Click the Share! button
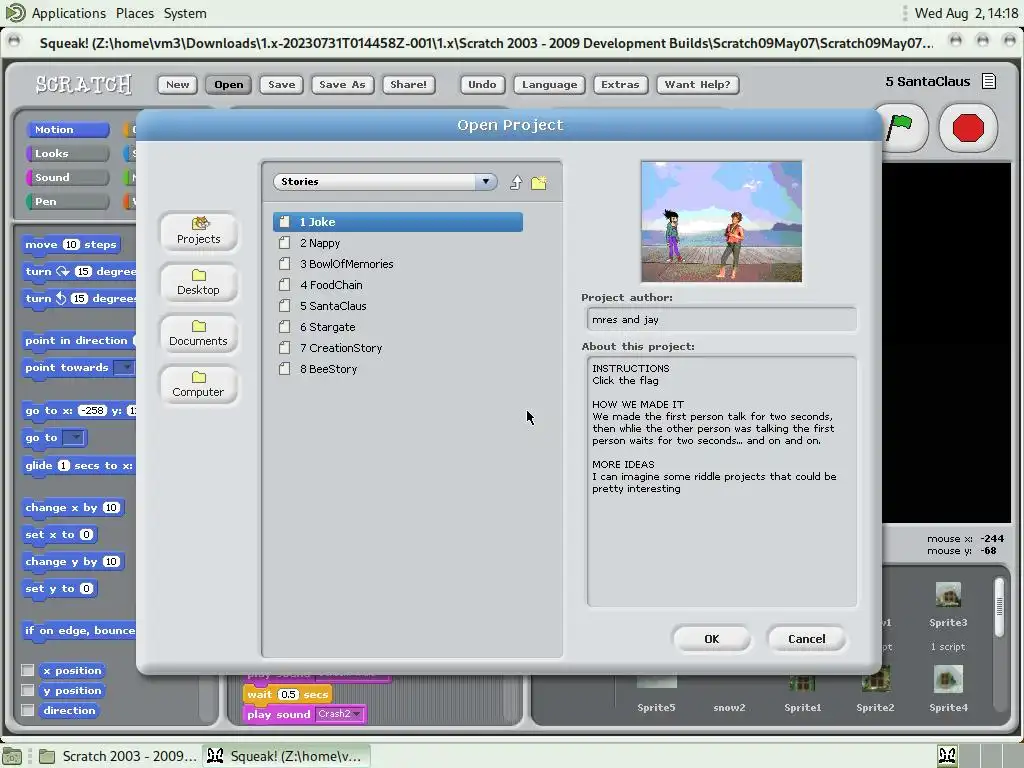 point(408,84)
